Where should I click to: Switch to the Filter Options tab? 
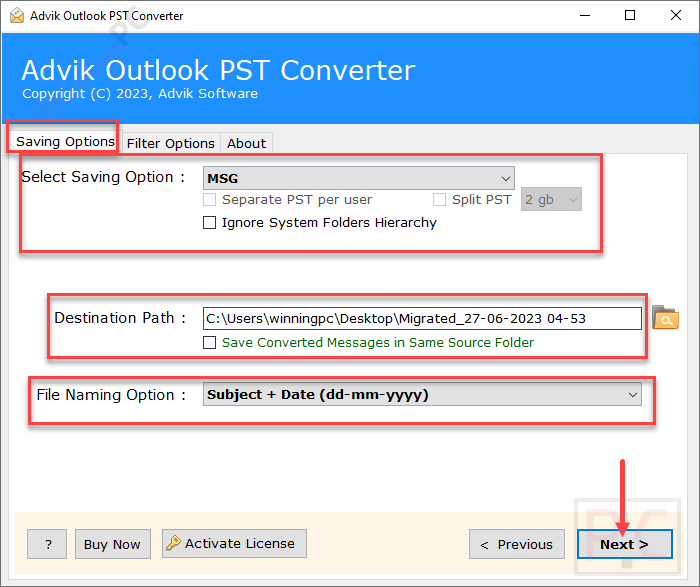(x=171, y=143)
